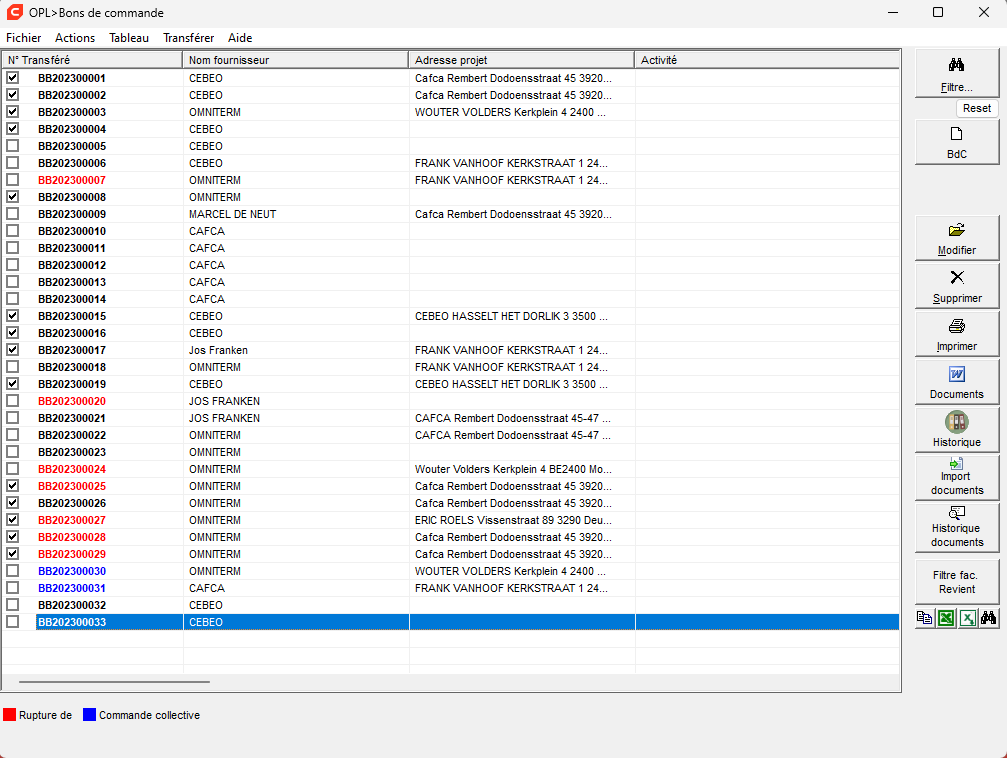Click the copy documents icon
Screen dimensions: 1007x758
(x=924, y=618)
